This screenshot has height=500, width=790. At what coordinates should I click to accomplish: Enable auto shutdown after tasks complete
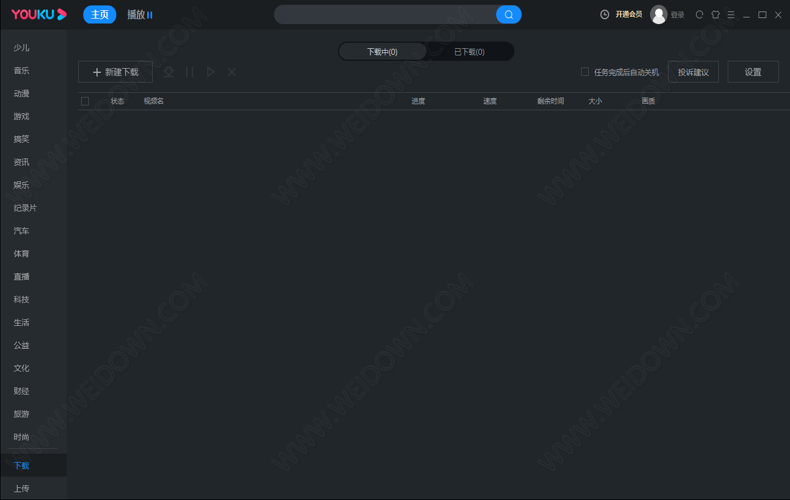coord(585,72)
